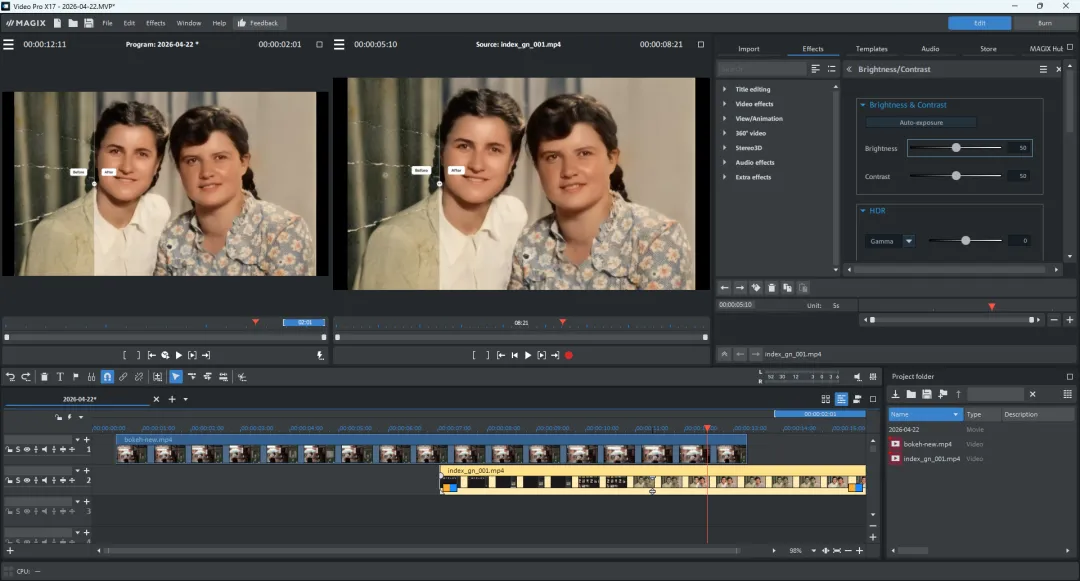This screenshot has width=1080, height=581.
Task: Toggle the magnet snapping button
Action: point(107,377)
